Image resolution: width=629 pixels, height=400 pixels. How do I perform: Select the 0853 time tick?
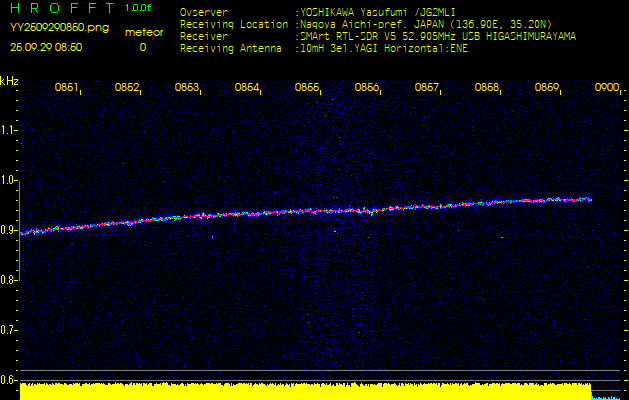pos(187,88)
